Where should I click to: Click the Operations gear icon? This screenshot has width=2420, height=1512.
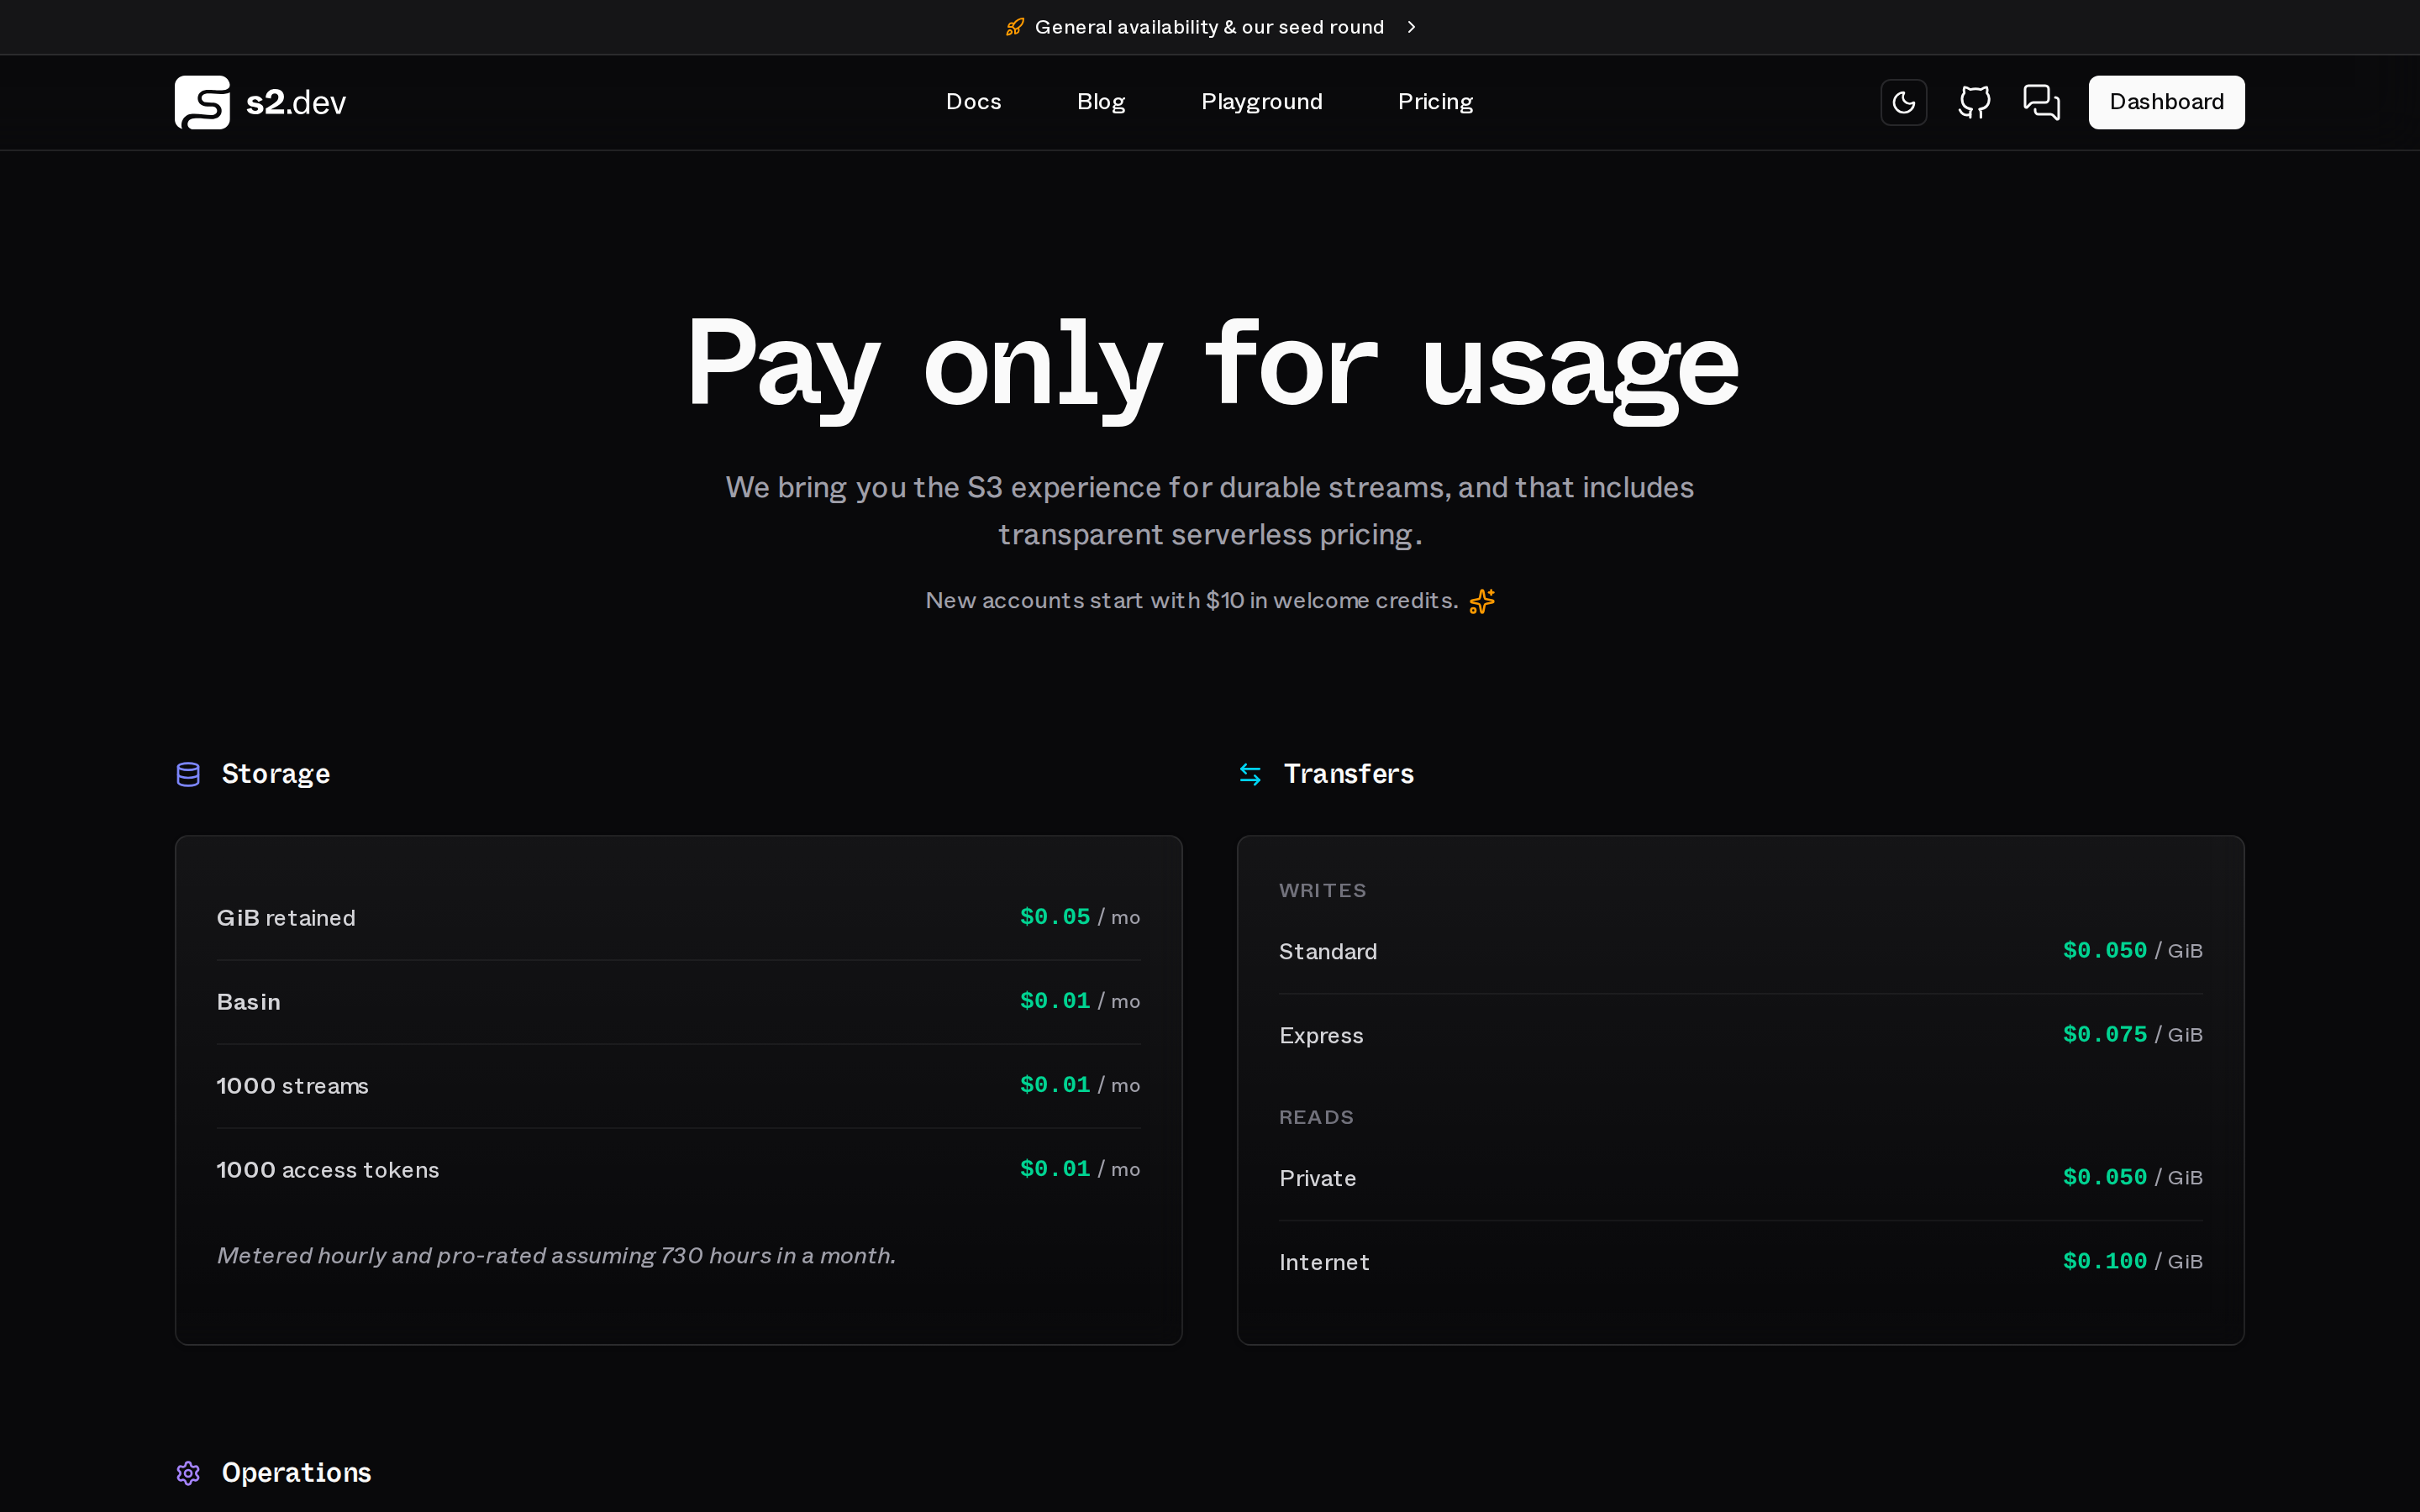188,1473
